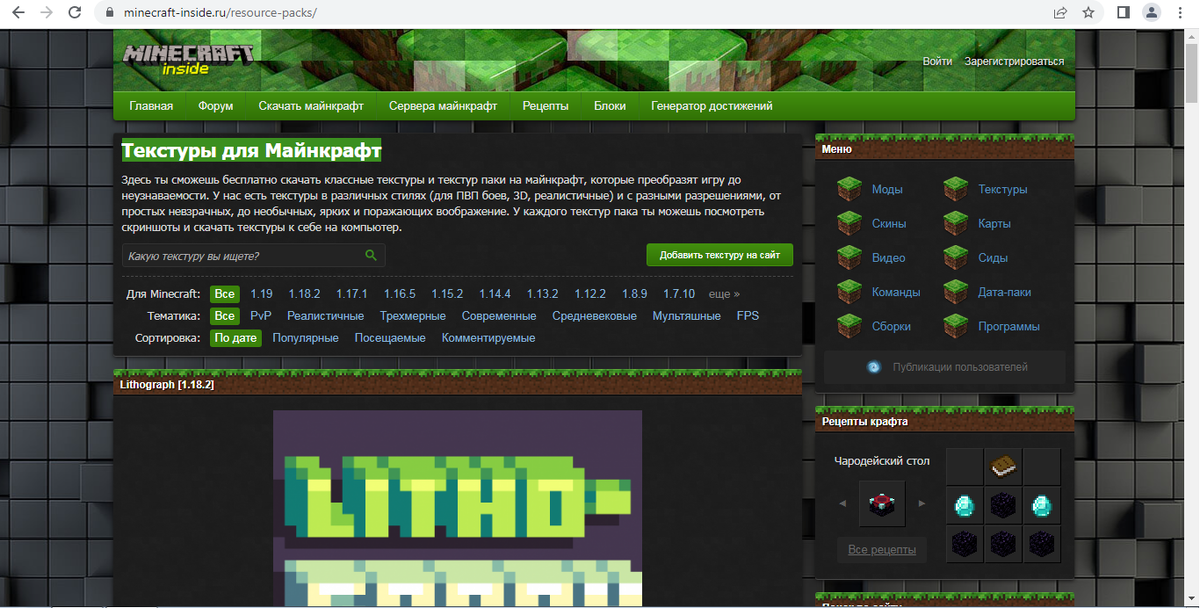Open the Chrome three-dot menu
The height and width of the screenshot is (608, 1200).
(x=1180, y=14)
